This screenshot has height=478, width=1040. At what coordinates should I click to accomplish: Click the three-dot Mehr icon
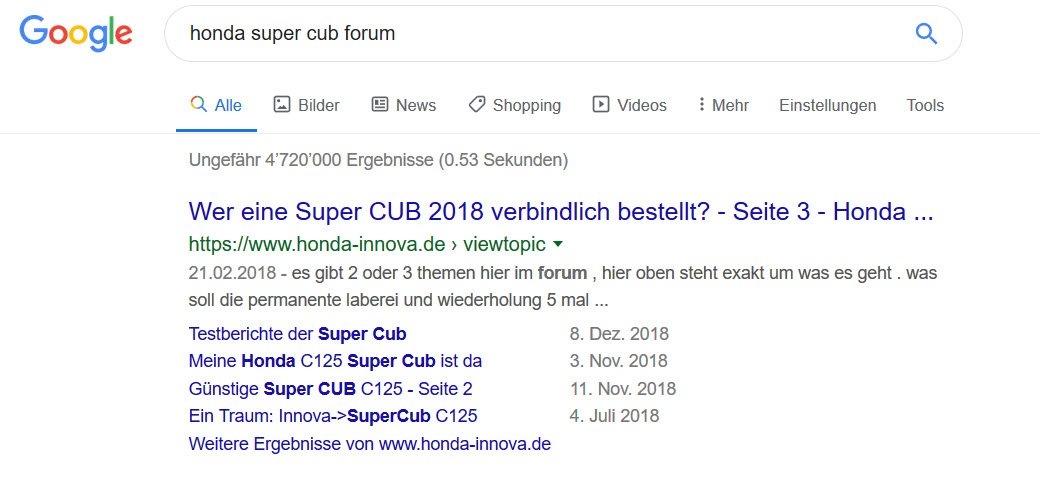(x=702, y=104)
